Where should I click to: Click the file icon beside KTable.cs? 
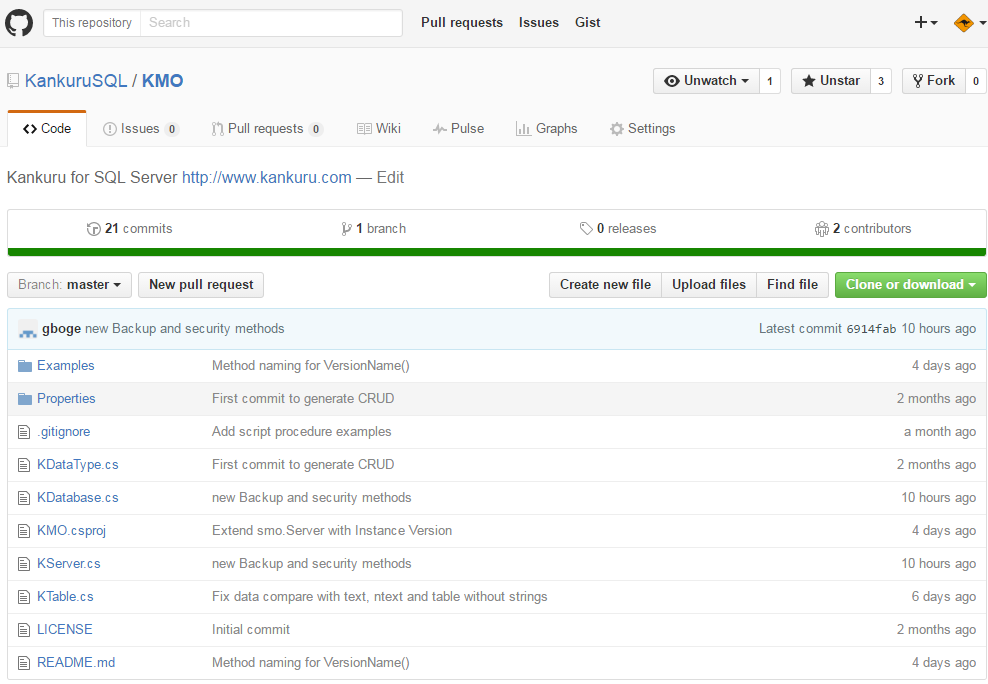pos(24,596)
